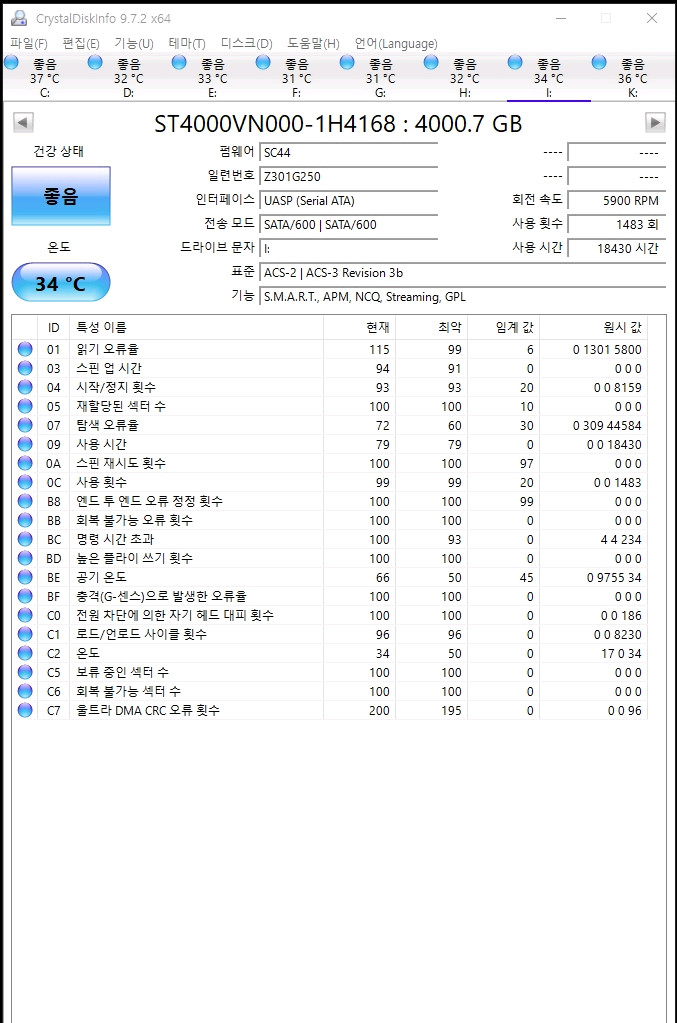Select raw value 0 9755 34
The width and height of the screenshot is (677, 1023).
(x=614, y=577)
